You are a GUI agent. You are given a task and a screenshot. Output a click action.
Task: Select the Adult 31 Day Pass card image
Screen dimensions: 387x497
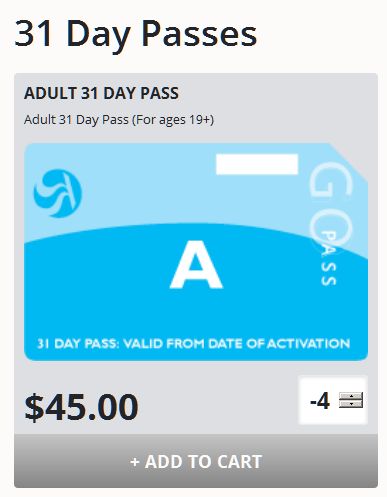pyautogui.click(x=196, y=252)
